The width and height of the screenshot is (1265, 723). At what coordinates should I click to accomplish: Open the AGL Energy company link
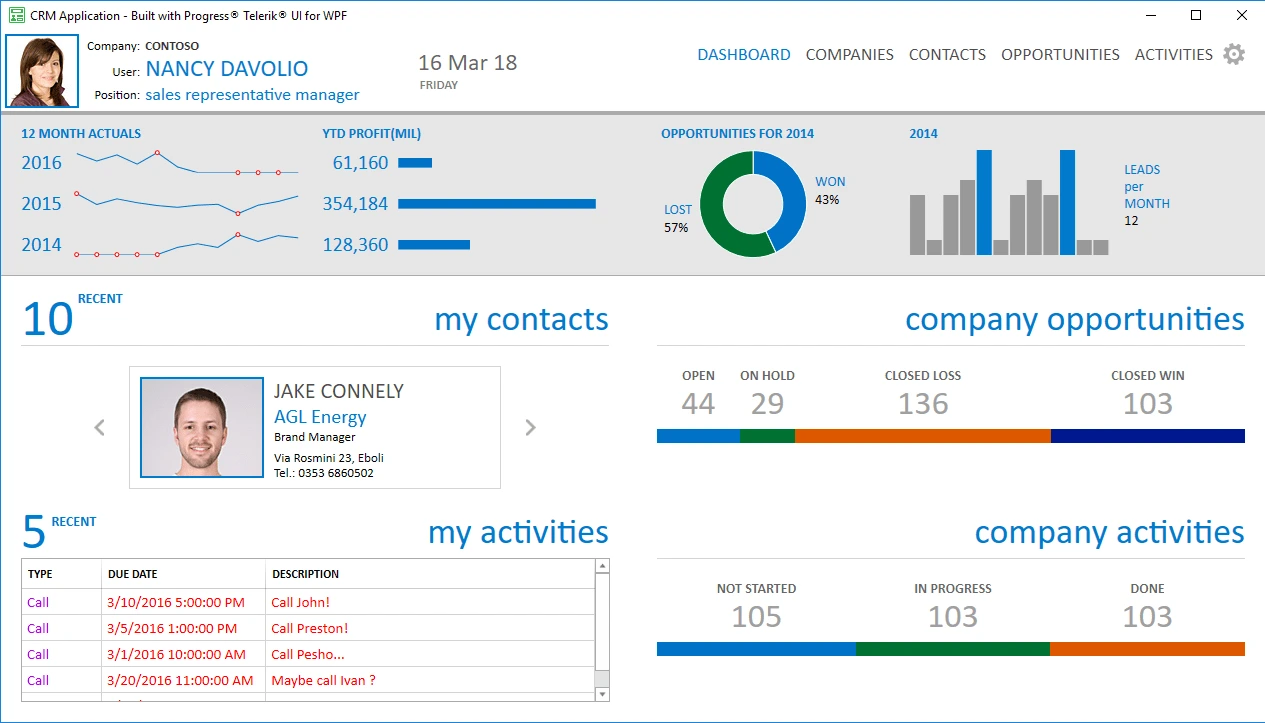320,417
